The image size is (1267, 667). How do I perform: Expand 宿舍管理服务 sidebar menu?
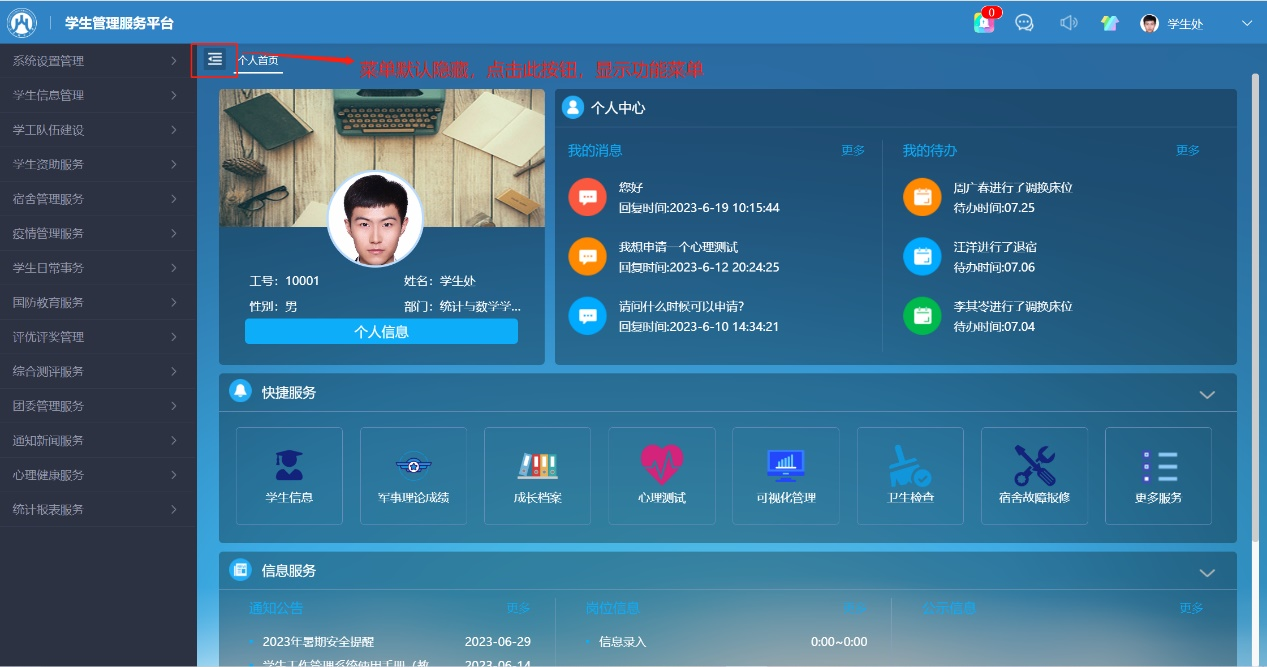coord(98,199)
